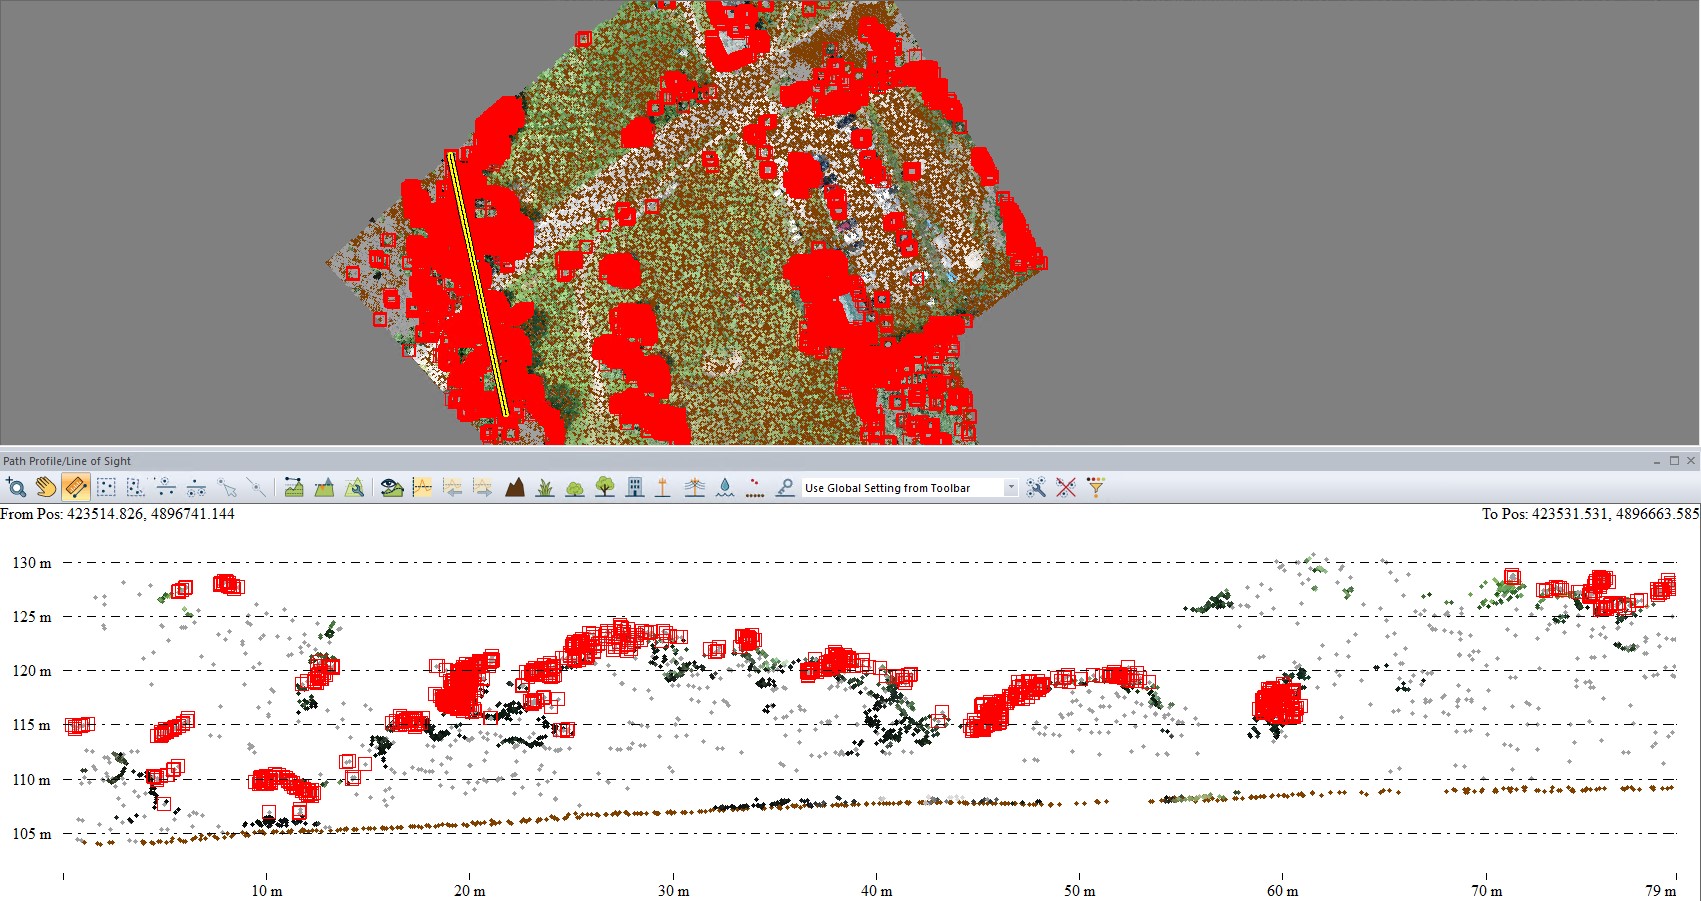
Task: Maximize the Path Profile panel
Action: [x=1674, y=461]
